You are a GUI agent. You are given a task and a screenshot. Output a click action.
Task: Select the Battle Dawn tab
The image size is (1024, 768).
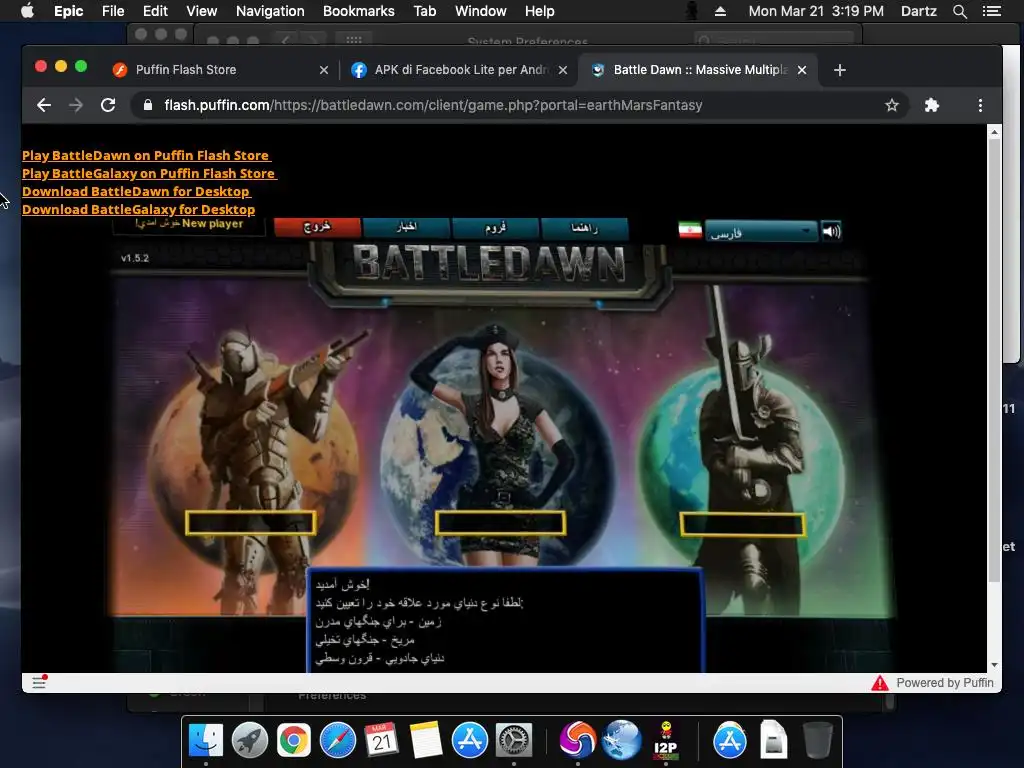point(699,70)
